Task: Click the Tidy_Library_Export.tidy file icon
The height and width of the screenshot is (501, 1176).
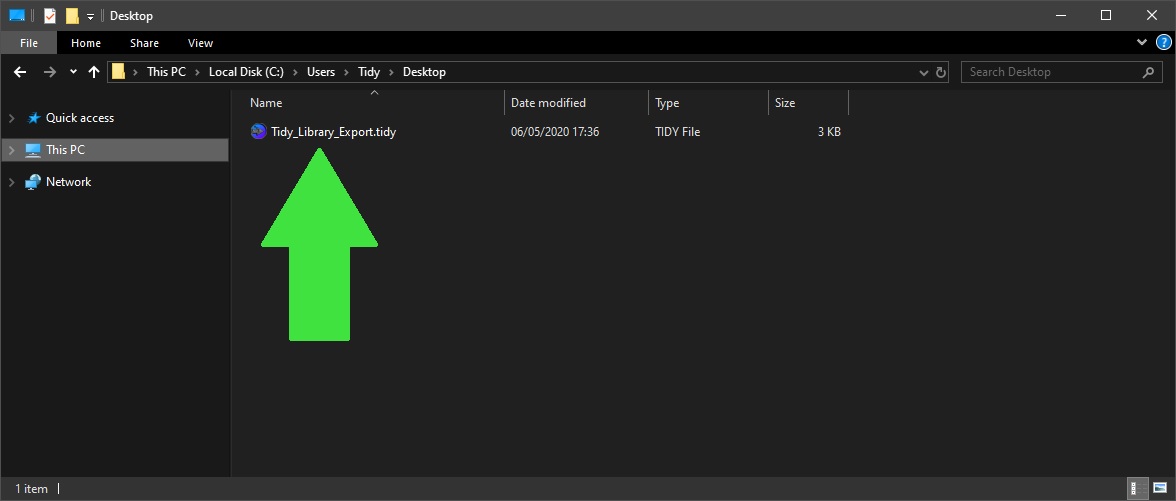Action: coord(258,132)
